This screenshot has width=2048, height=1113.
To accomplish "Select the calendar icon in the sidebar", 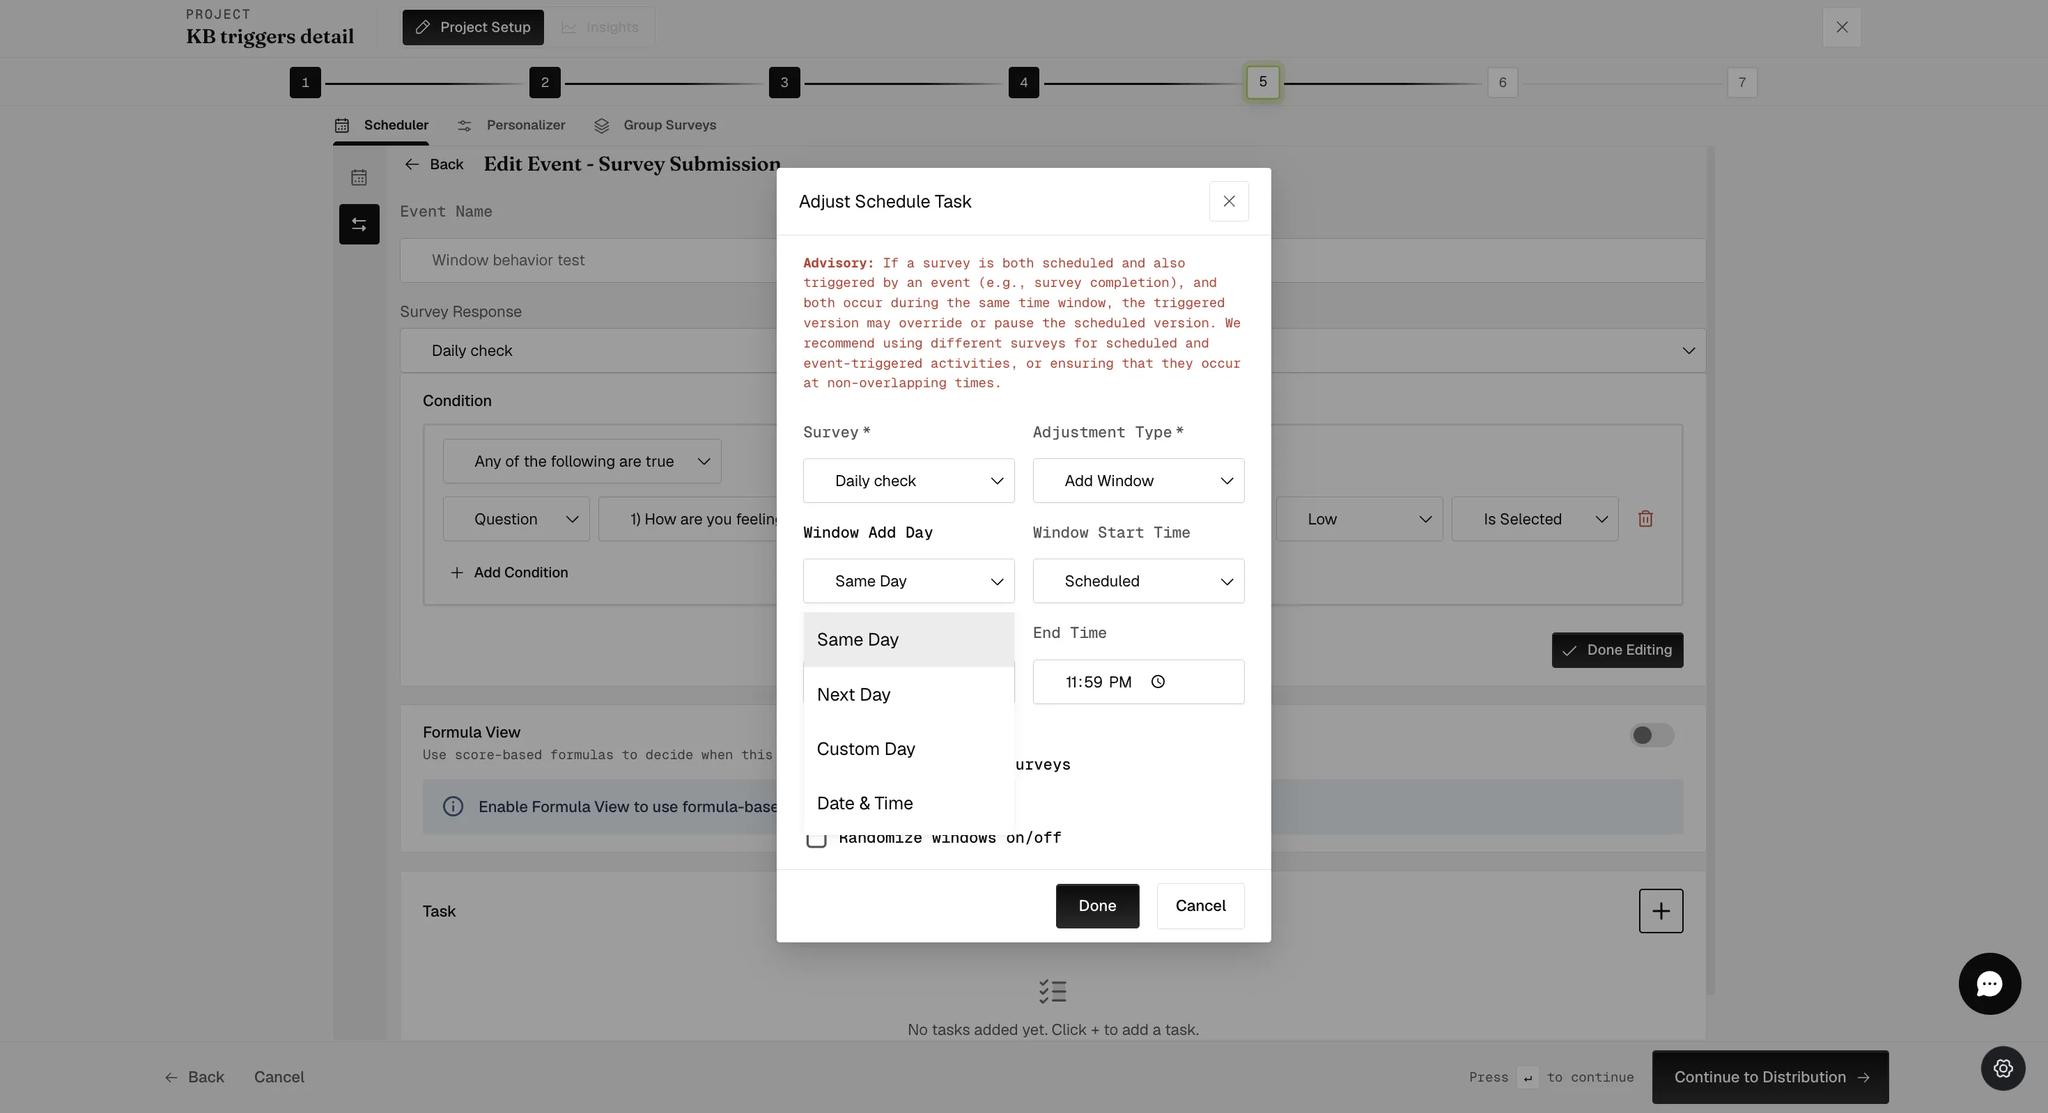I will pyautogui.click(x=359, y=178).
